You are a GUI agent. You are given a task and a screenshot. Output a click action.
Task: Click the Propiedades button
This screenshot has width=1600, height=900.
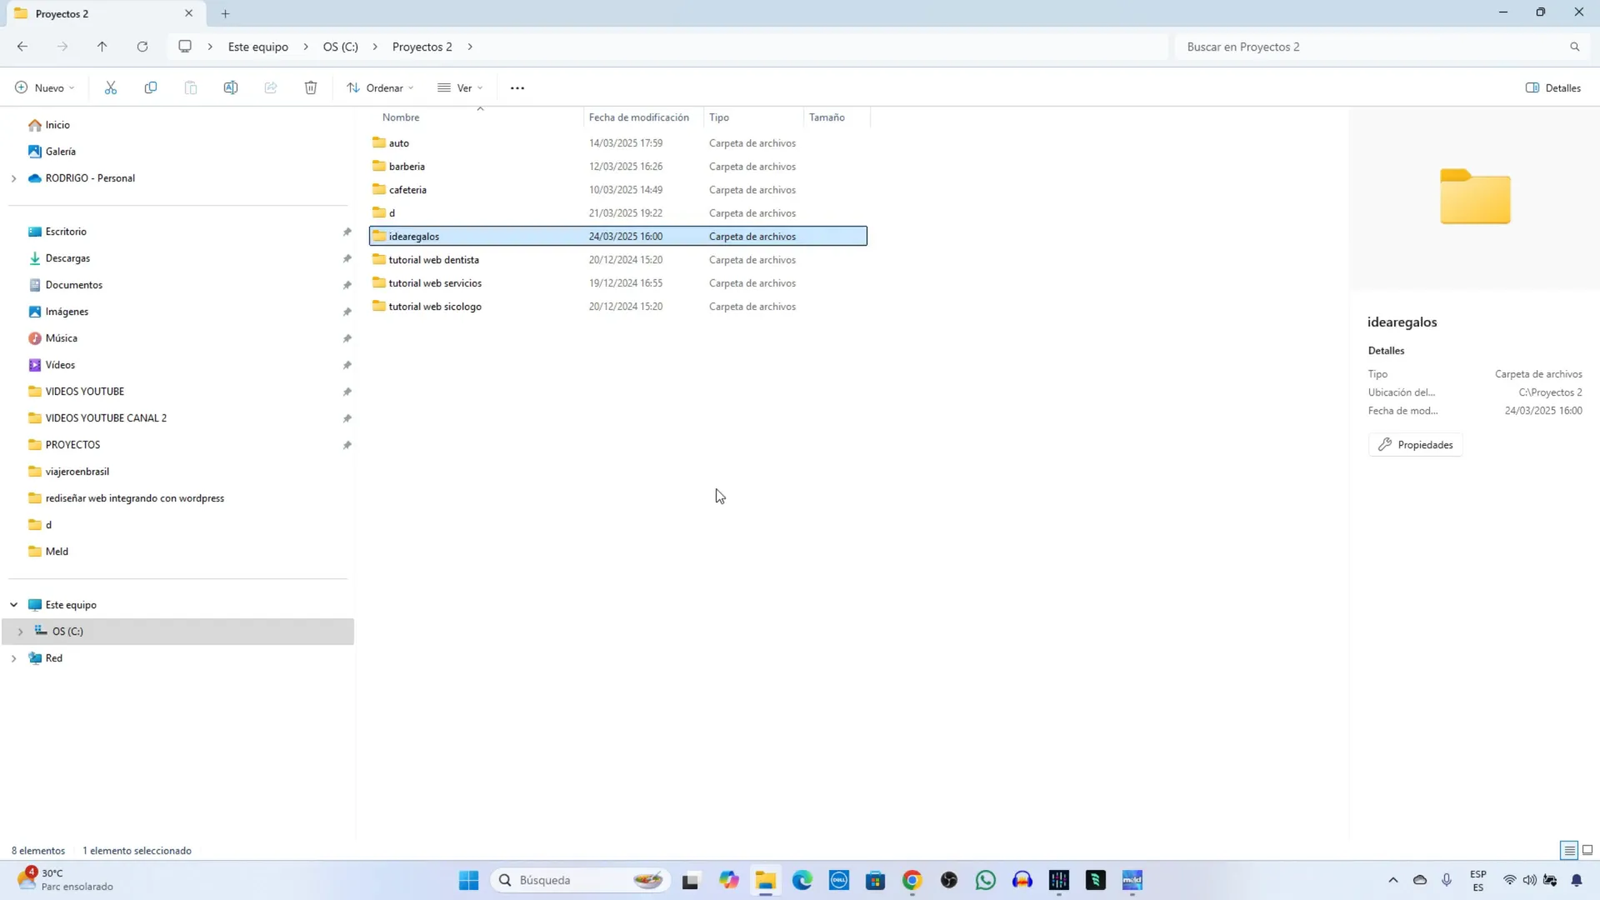(x=1415, y=445)
